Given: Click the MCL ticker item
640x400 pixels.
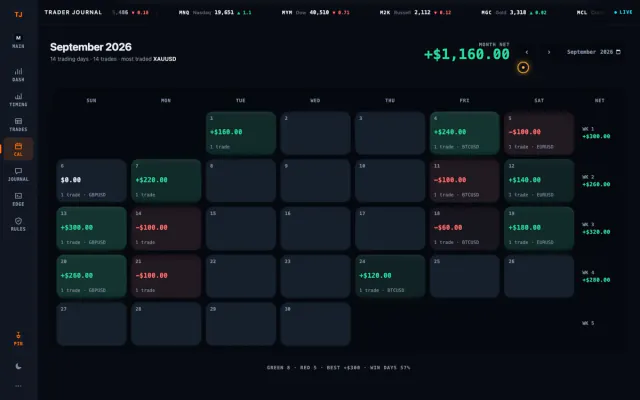Looking at the screenshot, I should [x=590, y=13].
